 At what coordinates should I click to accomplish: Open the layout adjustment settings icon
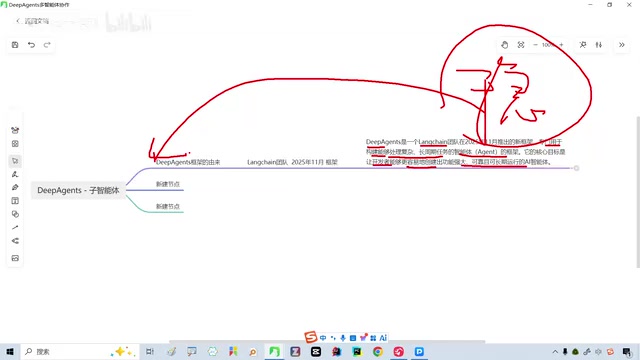[599, 45]
